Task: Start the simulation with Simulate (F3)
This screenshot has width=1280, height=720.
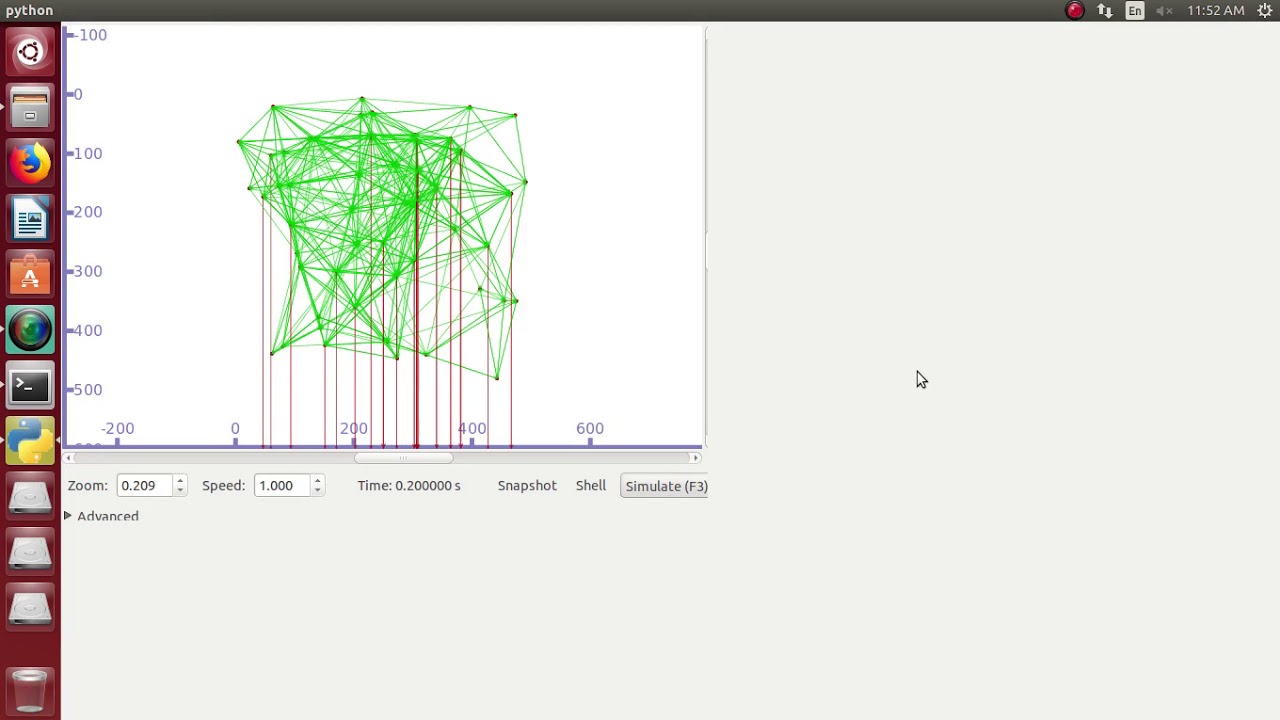Action: click(664, 486)
